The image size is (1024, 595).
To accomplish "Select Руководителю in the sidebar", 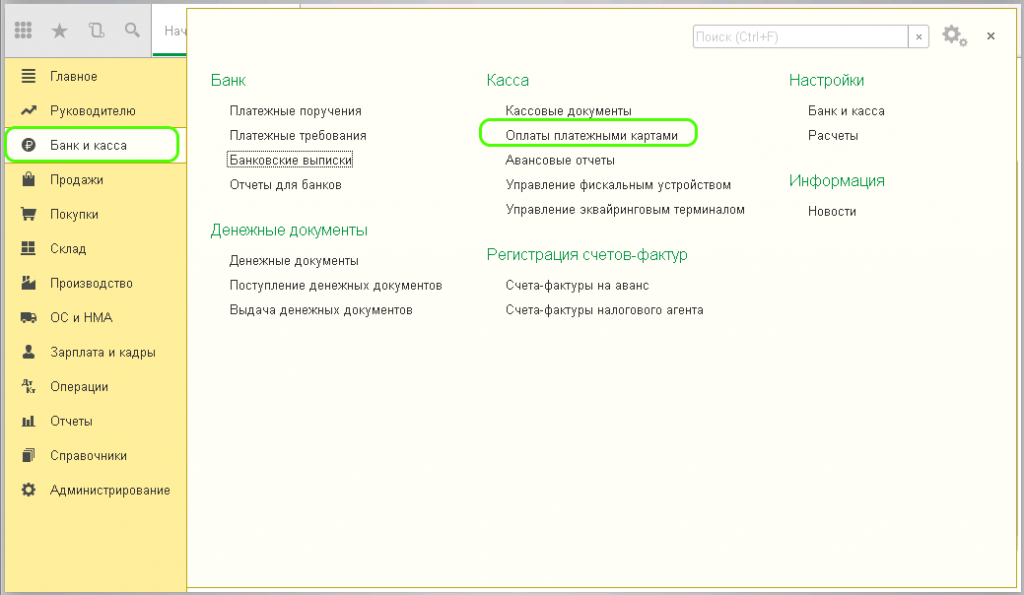I will [92, 111].
